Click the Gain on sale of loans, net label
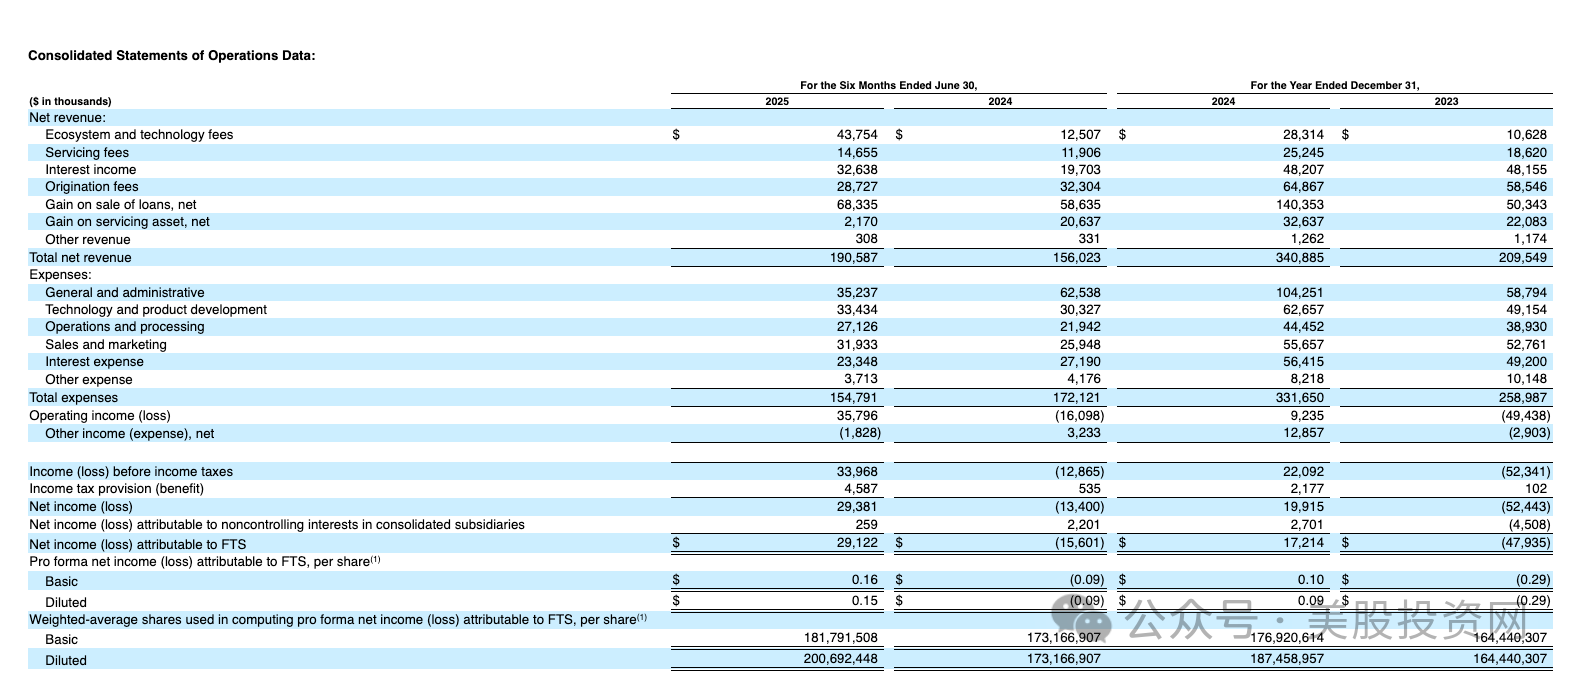Screen dimensions: 1579x684 (120, 205)
